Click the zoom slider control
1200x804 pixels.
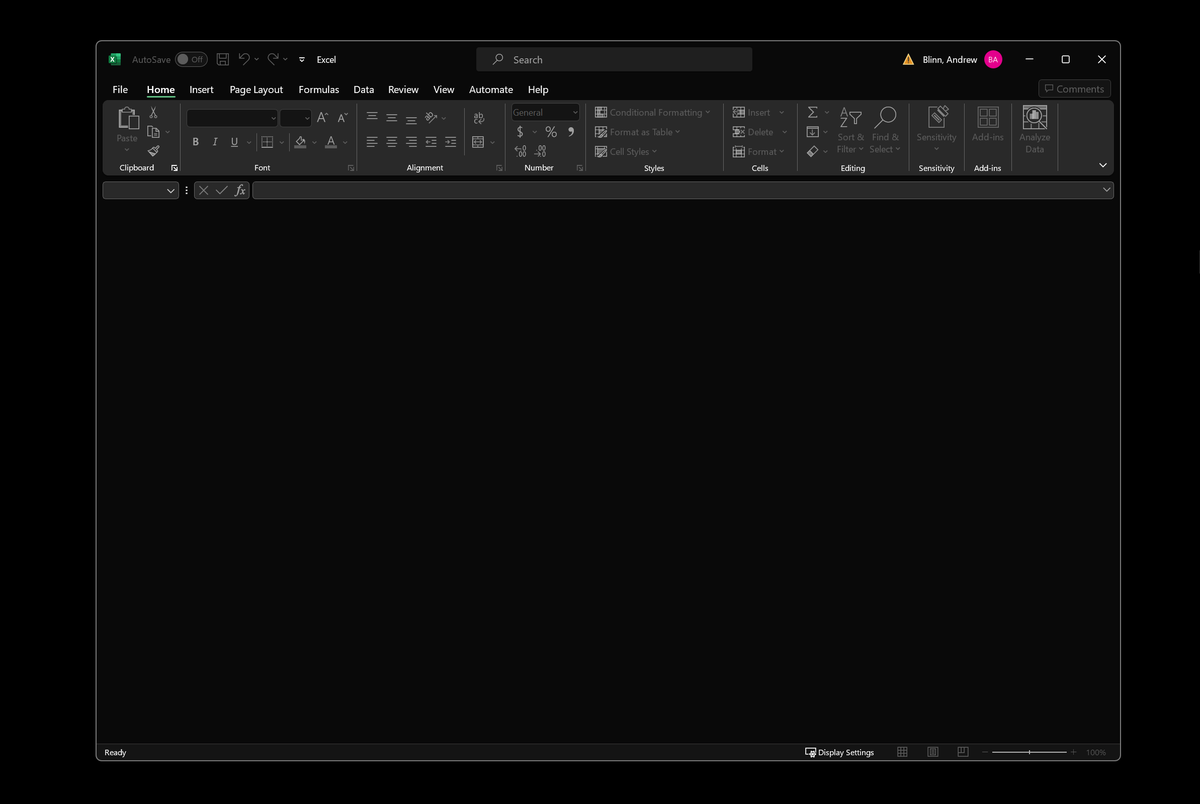[1029, 752]
